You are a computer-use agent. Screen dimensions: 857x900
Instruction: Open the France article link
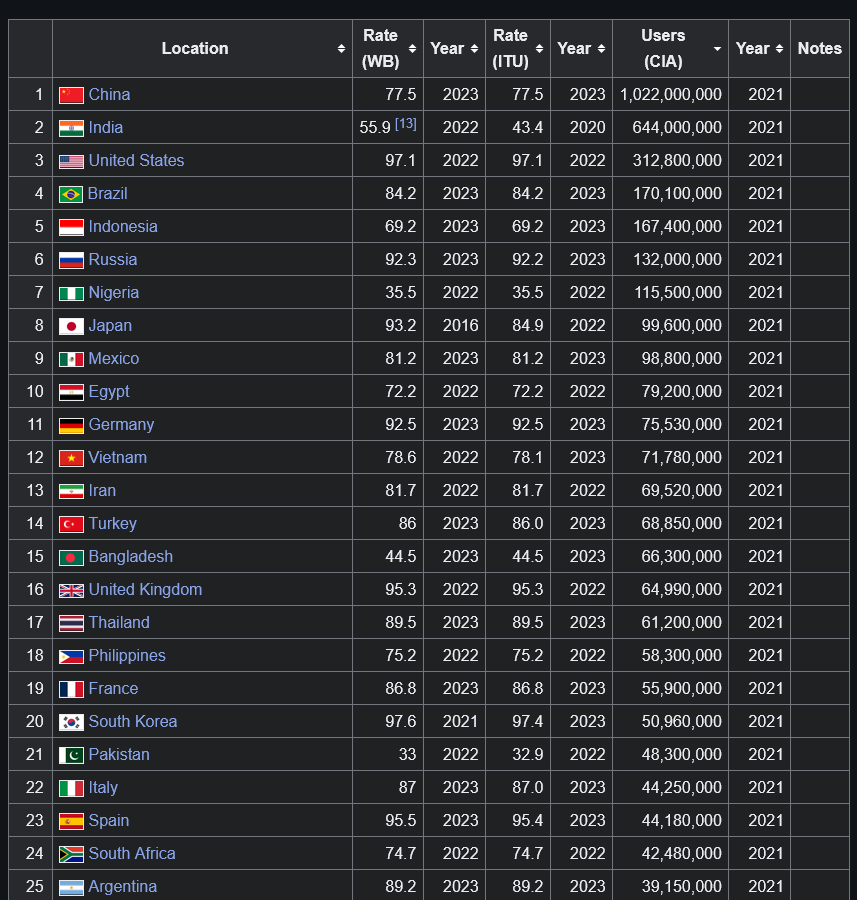(113, 689)
